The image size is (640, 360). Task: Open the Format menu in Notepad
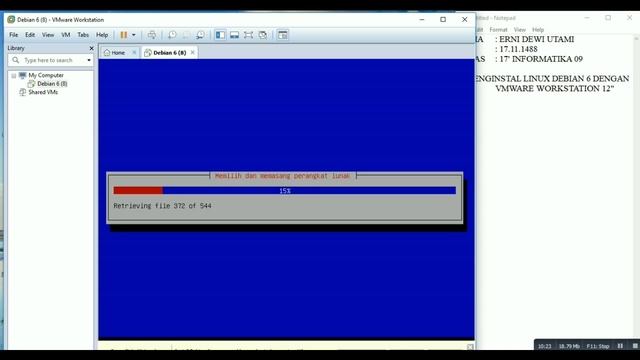(498, 30)
